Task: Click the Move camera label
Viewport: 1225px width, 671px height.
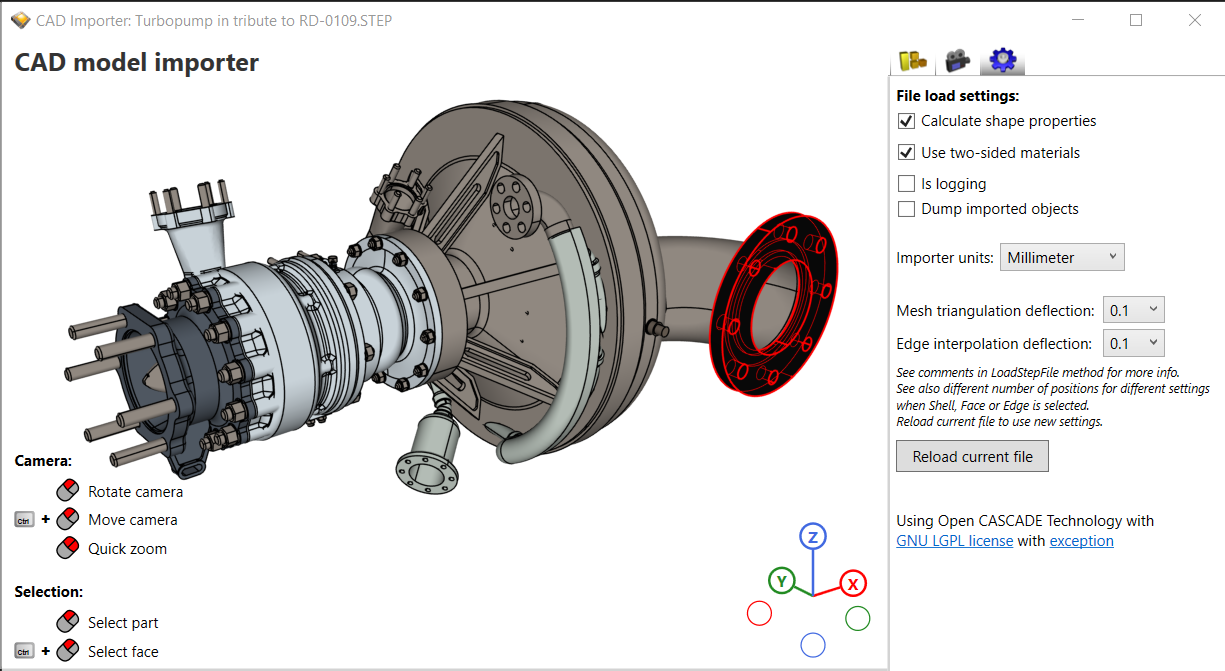Action: coord(133,520)
